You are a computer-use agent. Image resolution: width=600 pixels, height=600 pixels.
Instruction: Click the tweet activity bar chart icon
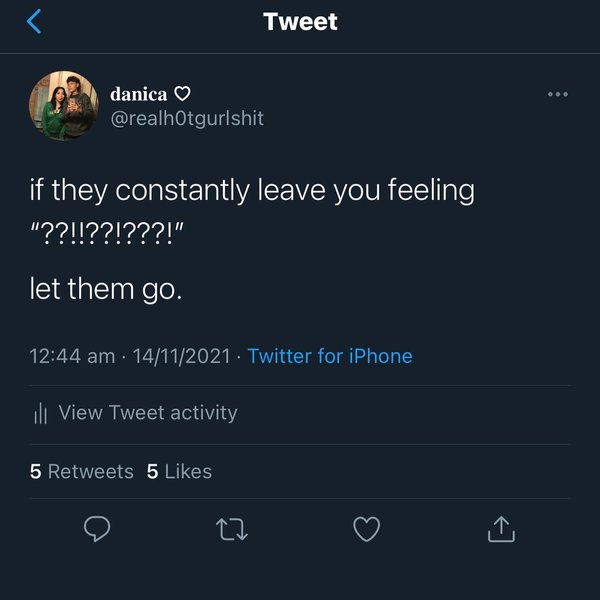coord(41,413)
